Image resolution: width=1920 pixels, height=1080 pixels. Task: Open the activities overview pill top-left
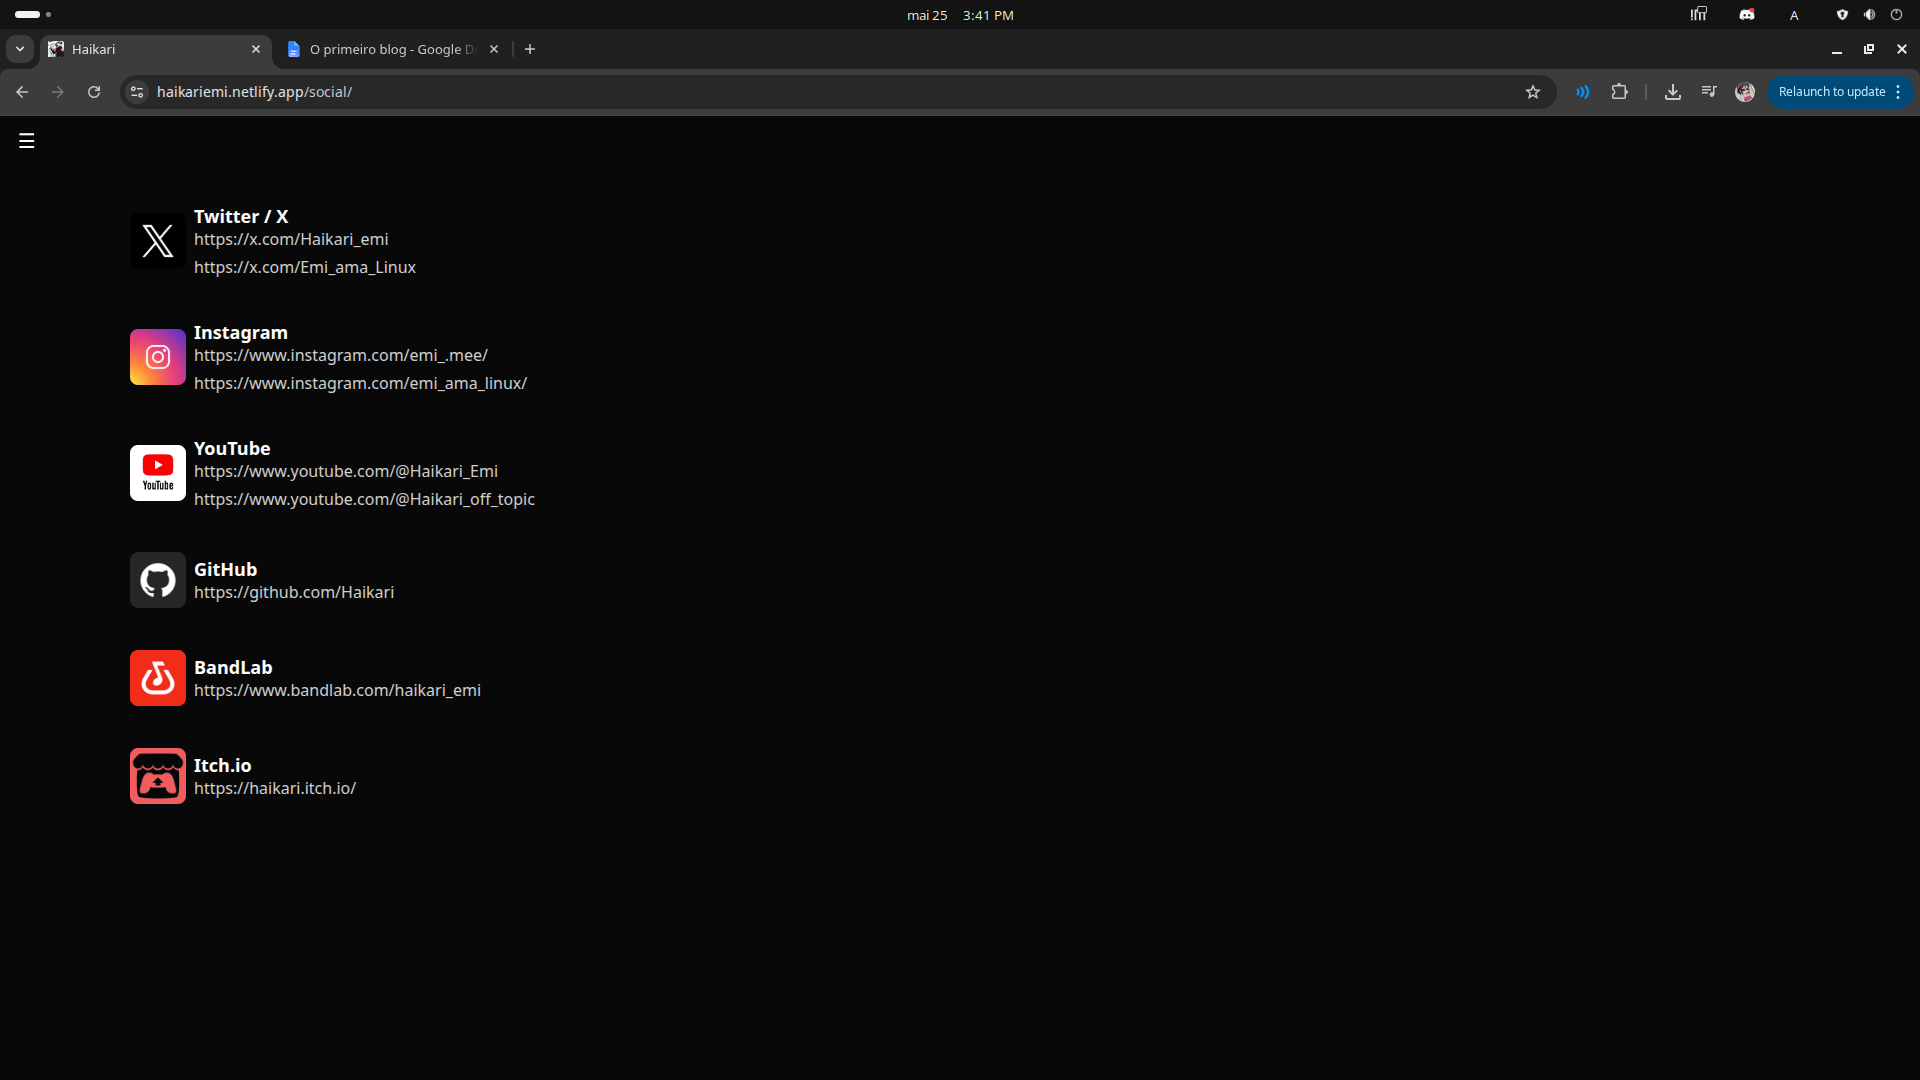click(x=33, y=15)
